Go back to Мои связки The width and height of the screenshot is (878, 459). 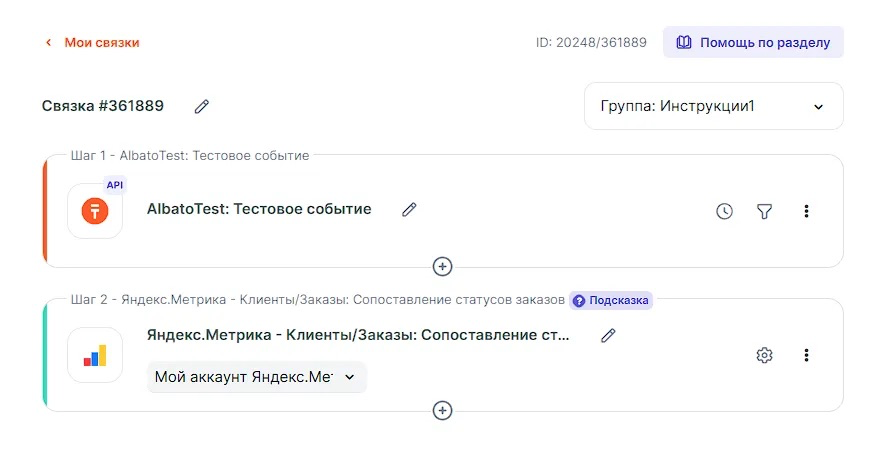click(x=92, y=43)
